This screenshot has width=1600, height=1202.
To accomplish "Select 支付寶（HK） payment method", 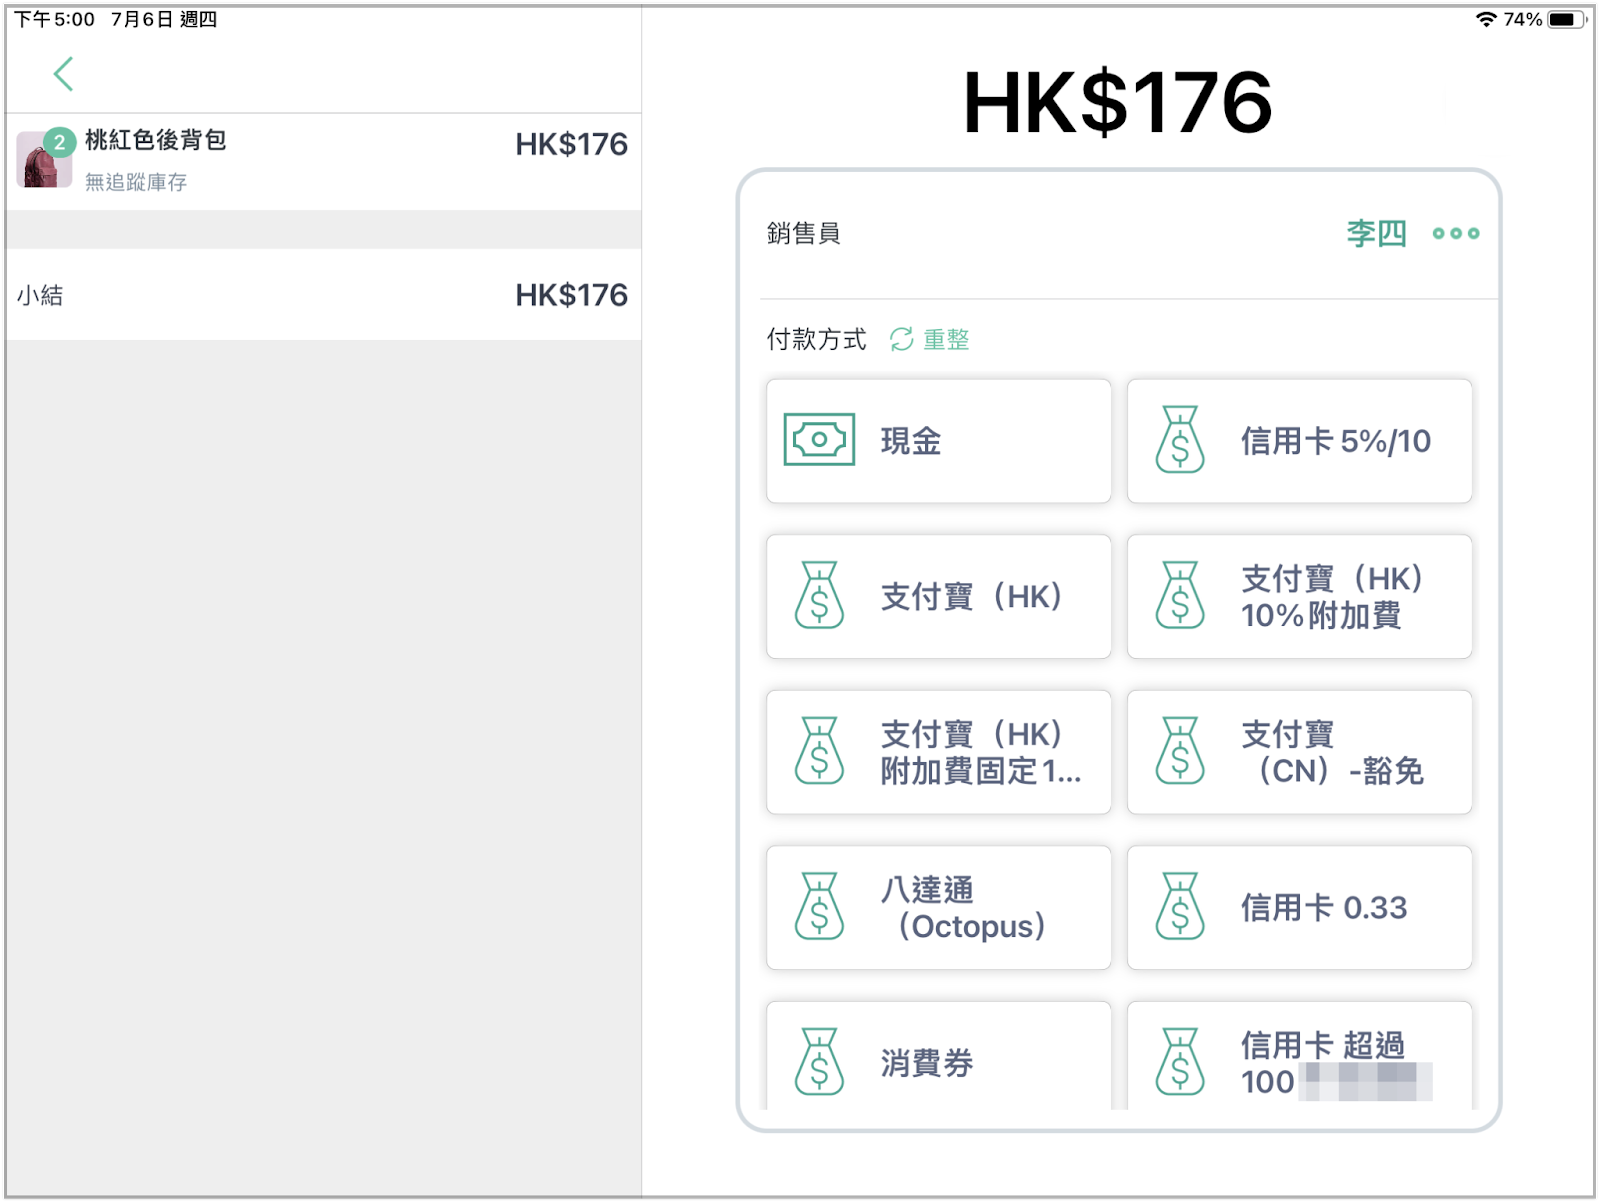I will [x=938, y=596].
